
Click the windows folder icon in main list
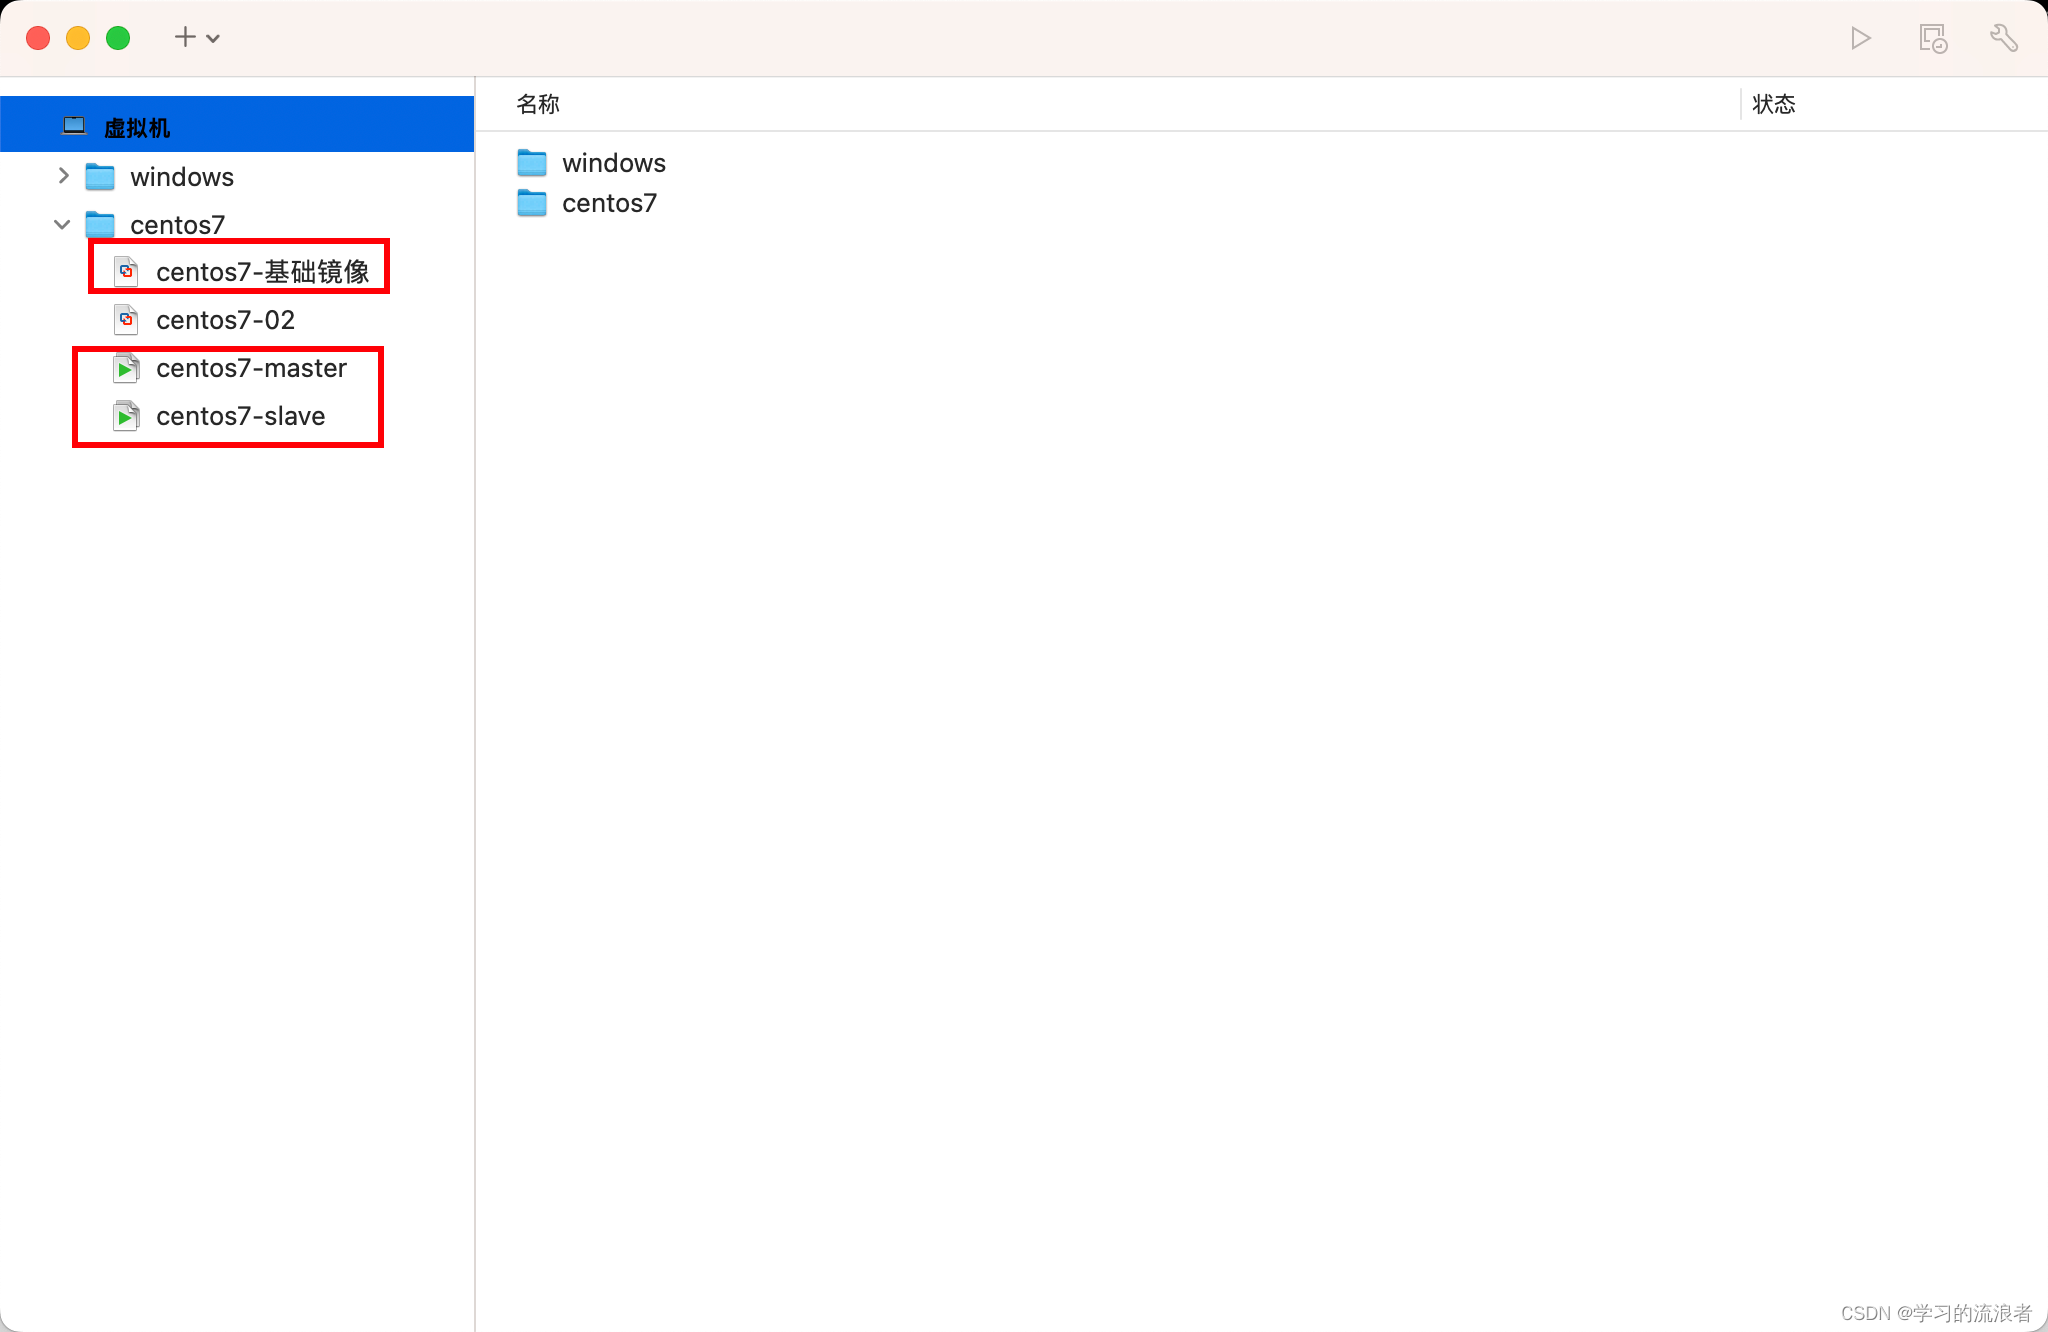[x=532, y=163]
